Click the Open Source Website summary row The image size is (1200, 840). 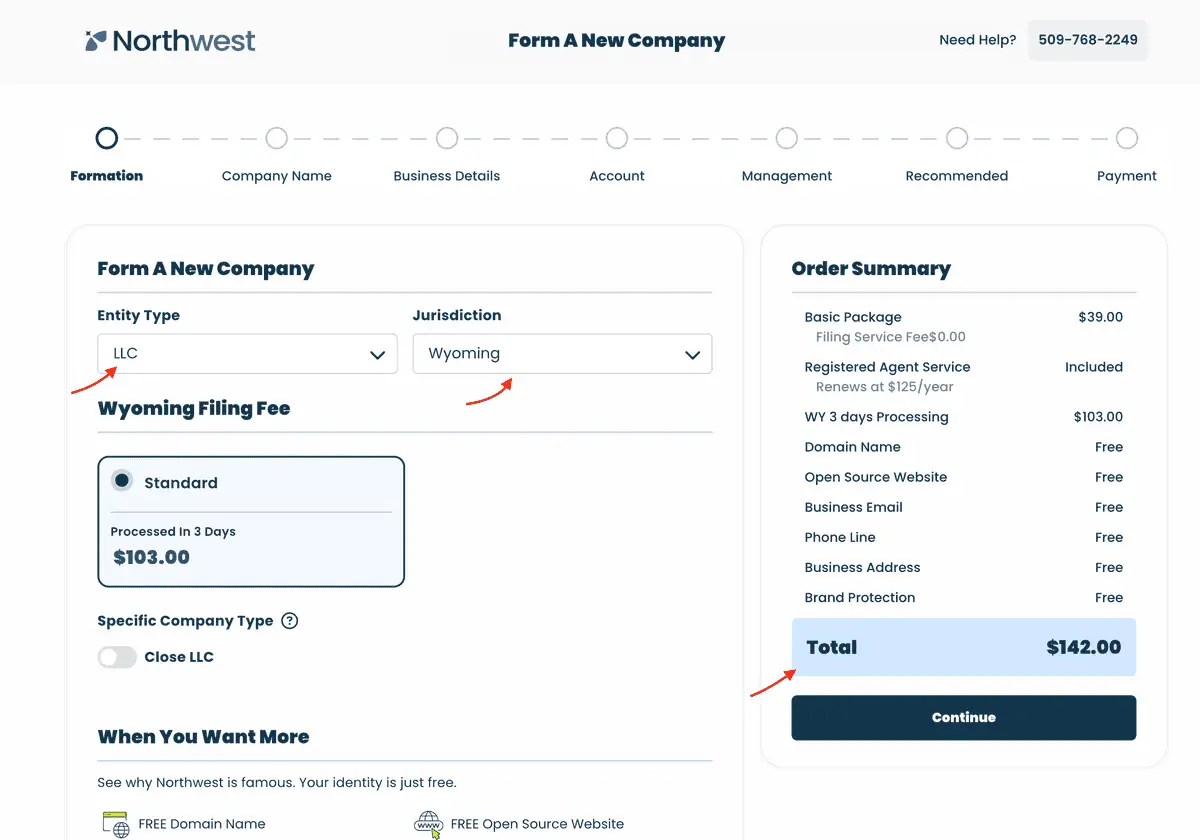[x=964, y=477]
